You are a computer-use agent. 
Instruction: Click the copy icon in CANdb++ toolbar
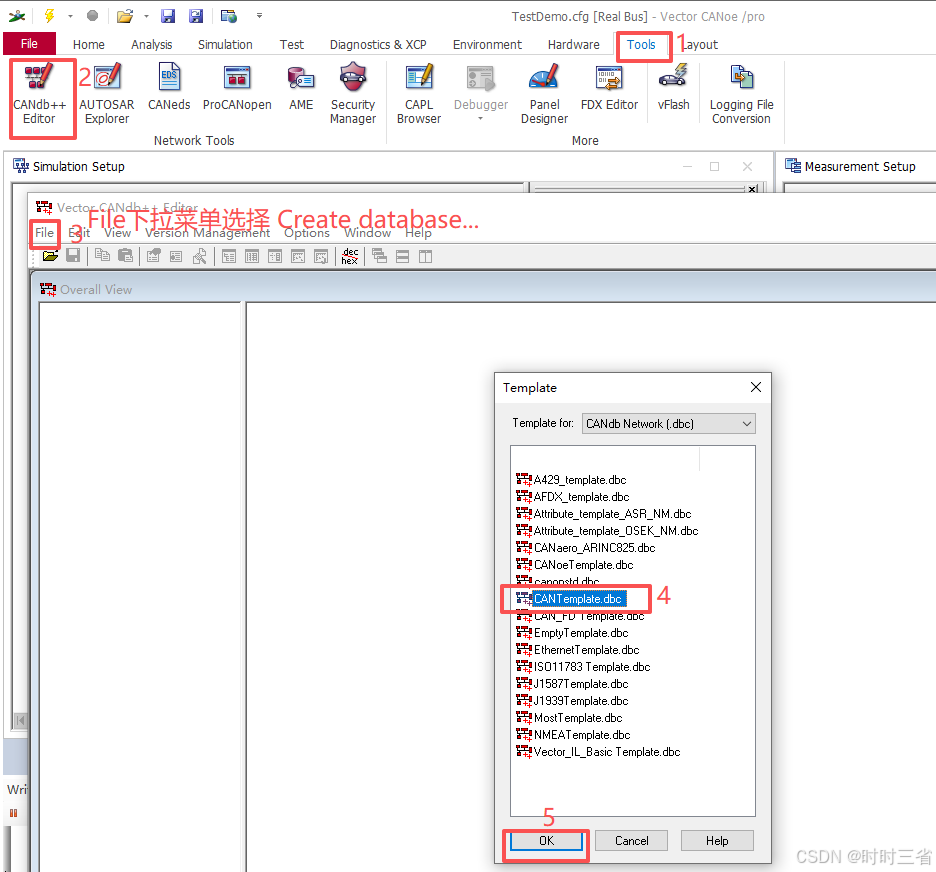coord(102,257)
